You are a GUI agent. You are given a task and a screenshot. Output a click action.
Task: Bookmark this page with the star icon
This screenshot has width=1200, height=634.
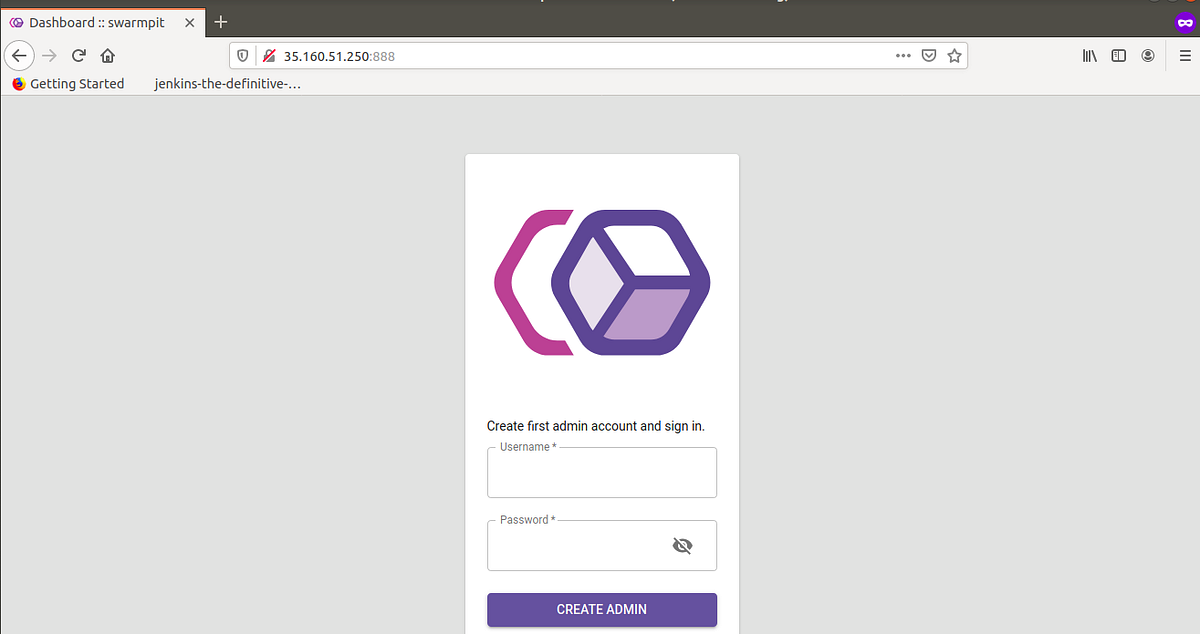click(x=954, y=56)
